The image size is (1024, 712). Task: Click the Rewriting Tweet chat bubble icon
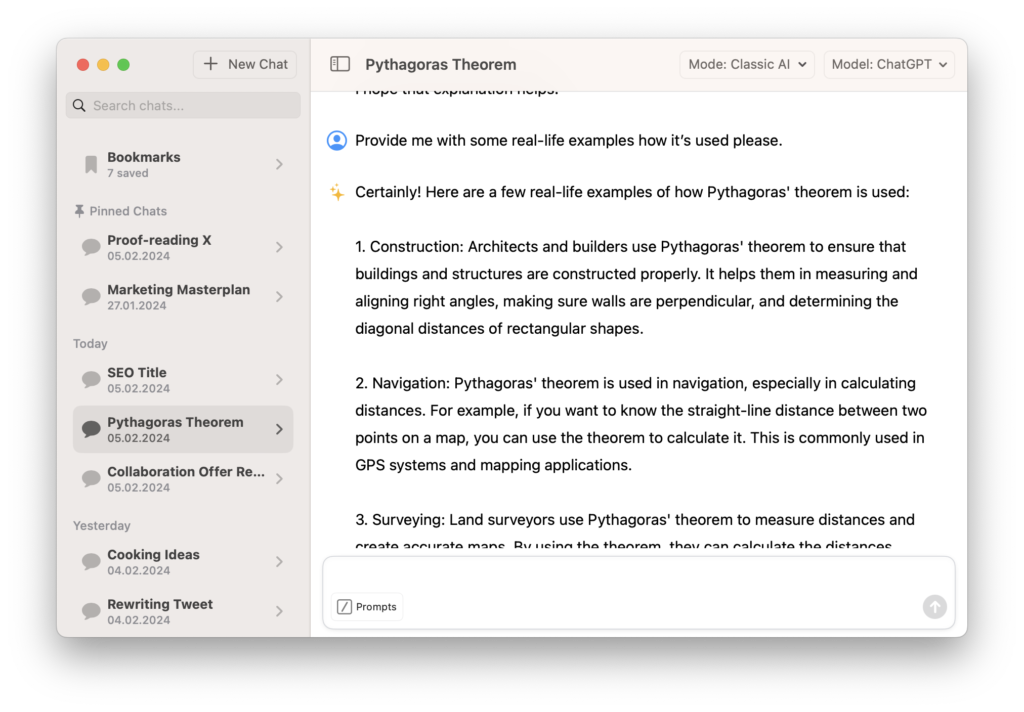91,611
